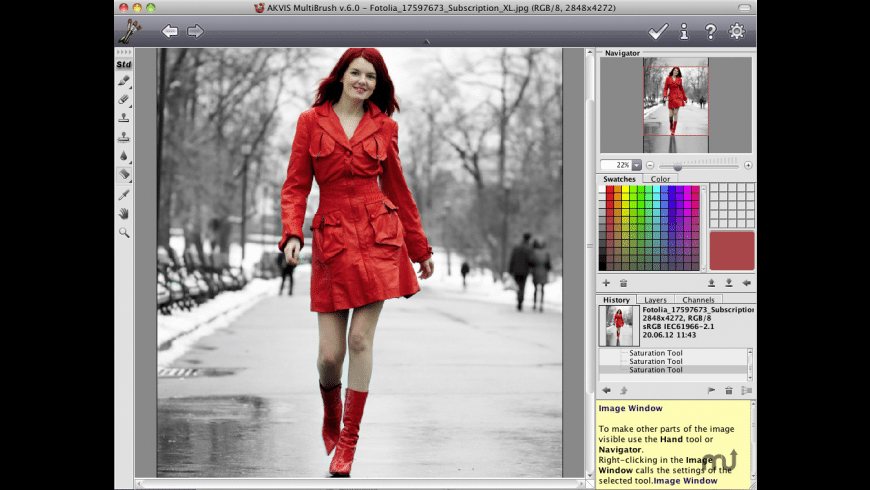Screen dimensions: 870x490
Task: Activate the Hand tool
Action: point(124,213)
